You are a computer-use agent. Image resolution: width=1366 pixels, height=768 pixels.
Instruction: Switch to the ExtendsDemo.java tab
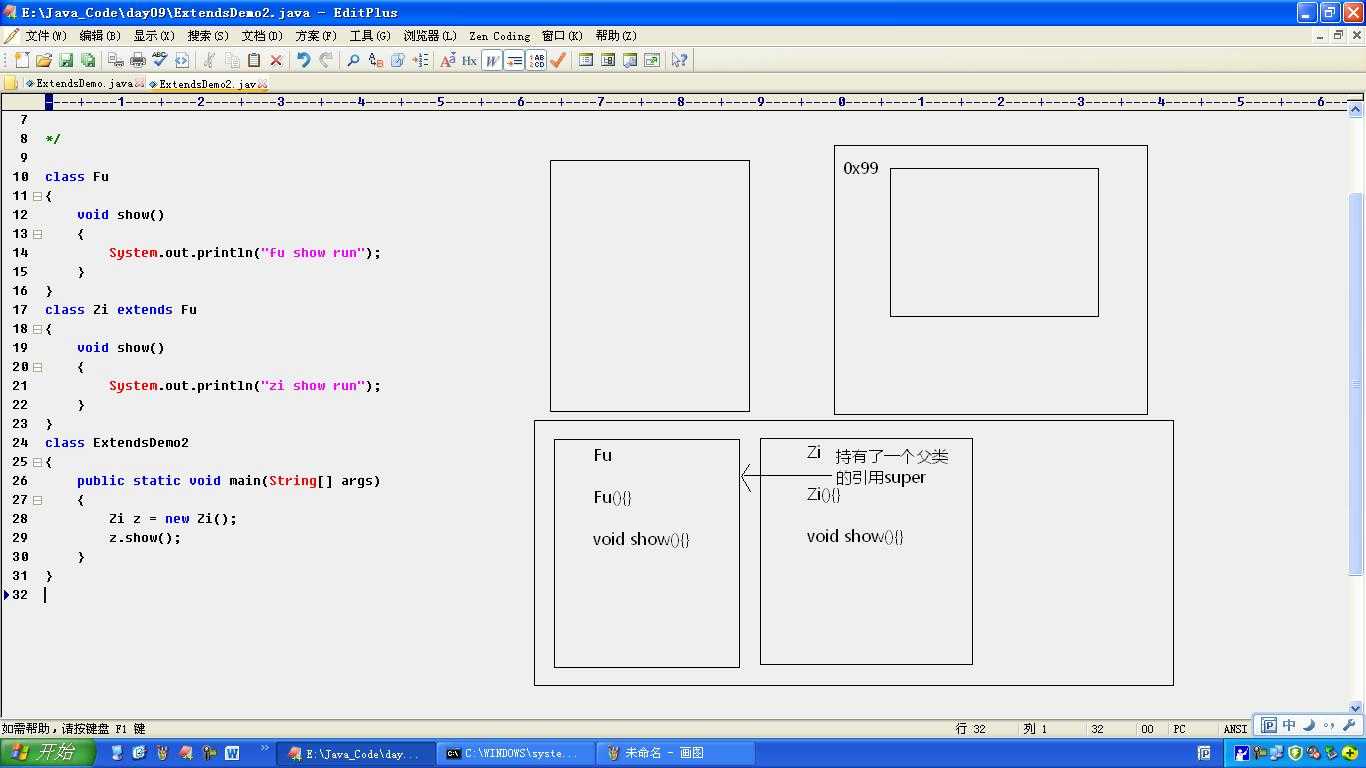tap(84, 84)
